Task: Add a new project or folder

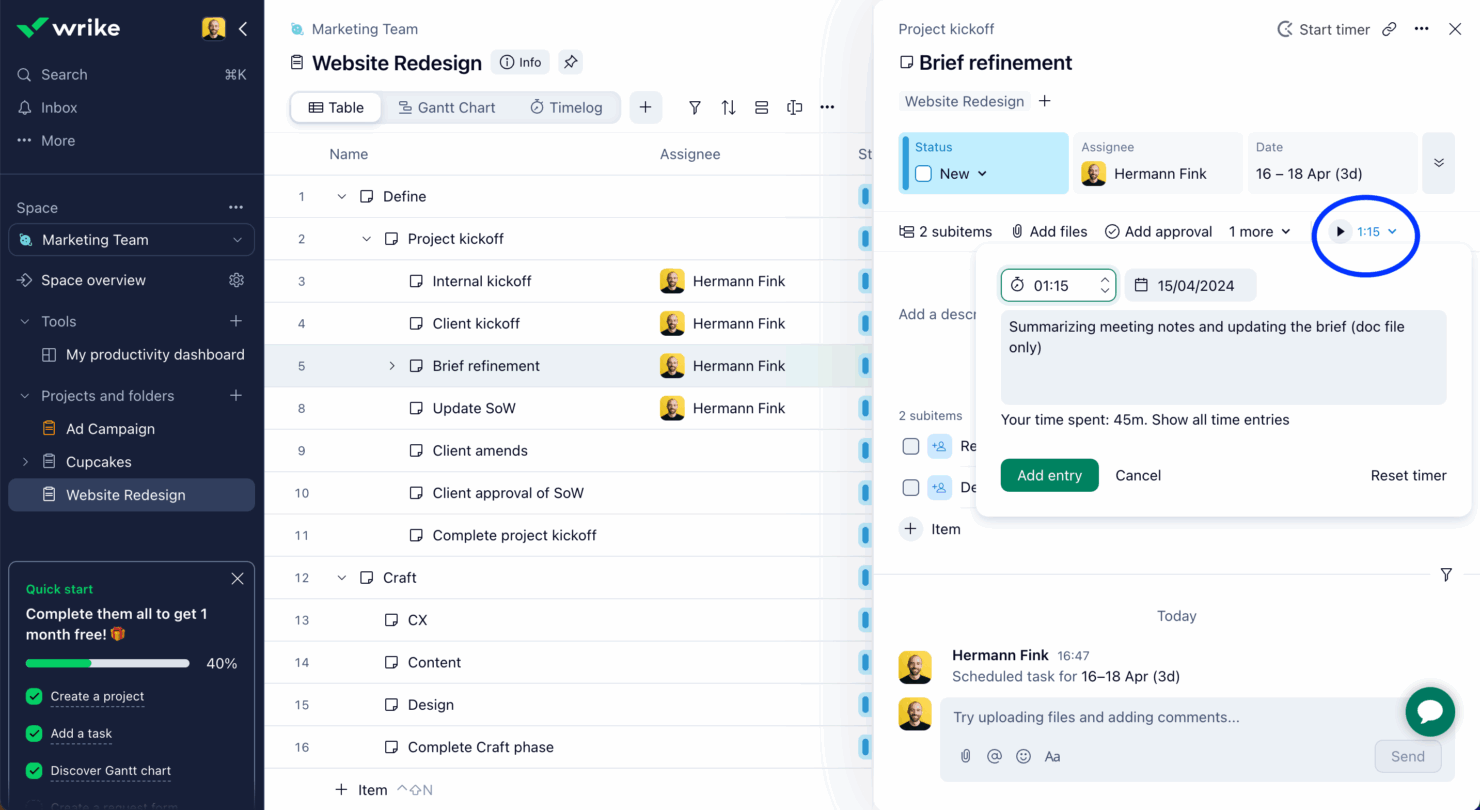Action: (236, 395)
